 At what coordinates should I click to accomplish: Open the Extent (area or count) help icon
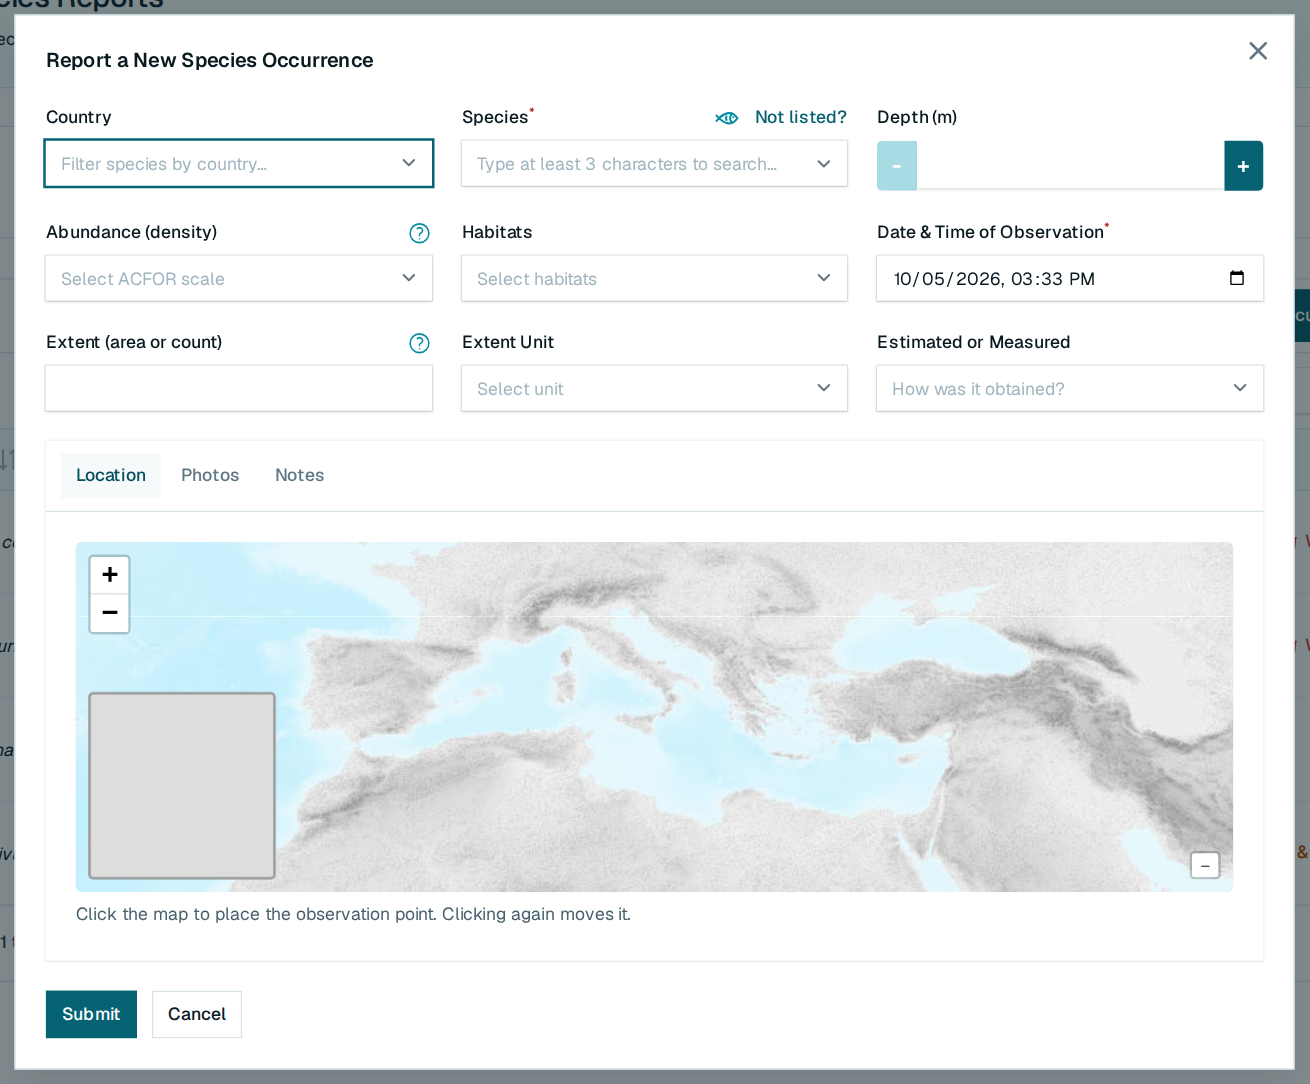click(x=420, y=343)
